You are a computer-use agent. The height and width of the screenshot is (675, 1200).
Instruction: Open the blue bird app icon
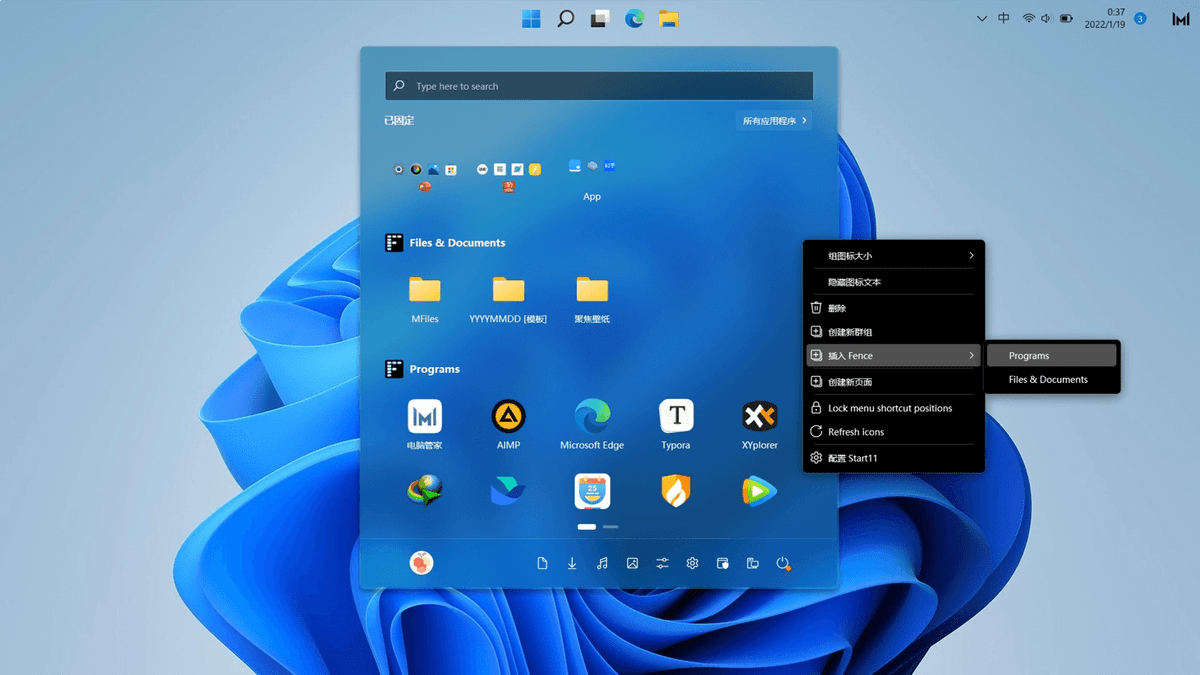click(508, 491)
